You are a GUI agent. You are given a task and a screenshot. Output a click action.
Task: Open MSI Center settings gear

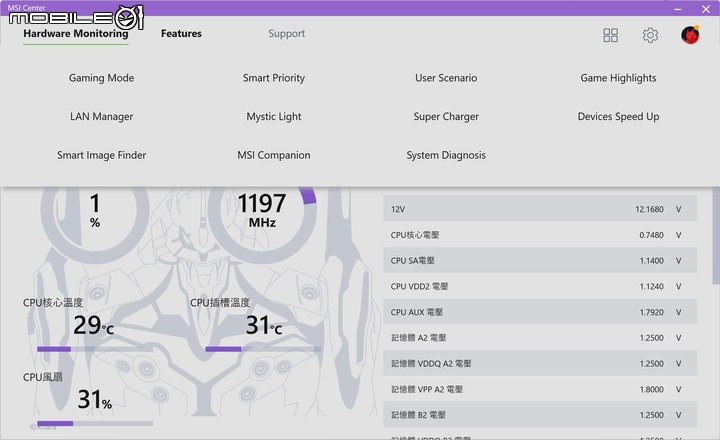650,35
